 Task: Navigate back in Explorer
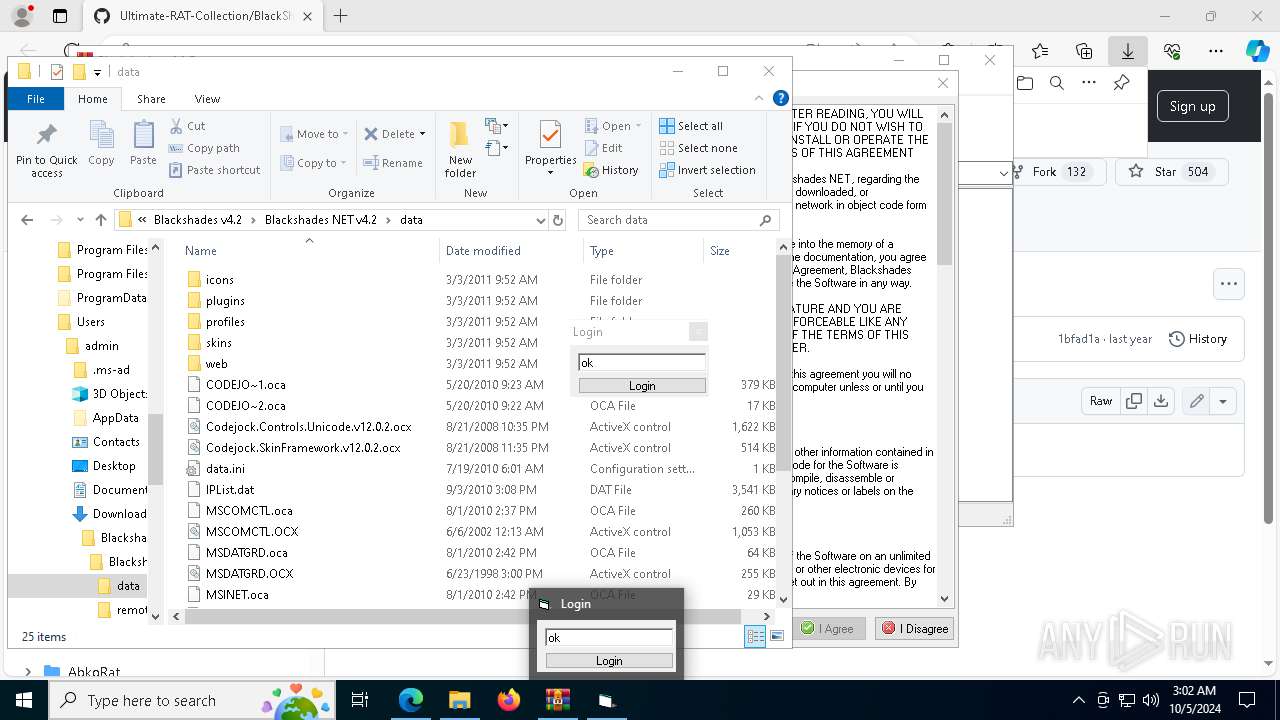click(27, 220)
